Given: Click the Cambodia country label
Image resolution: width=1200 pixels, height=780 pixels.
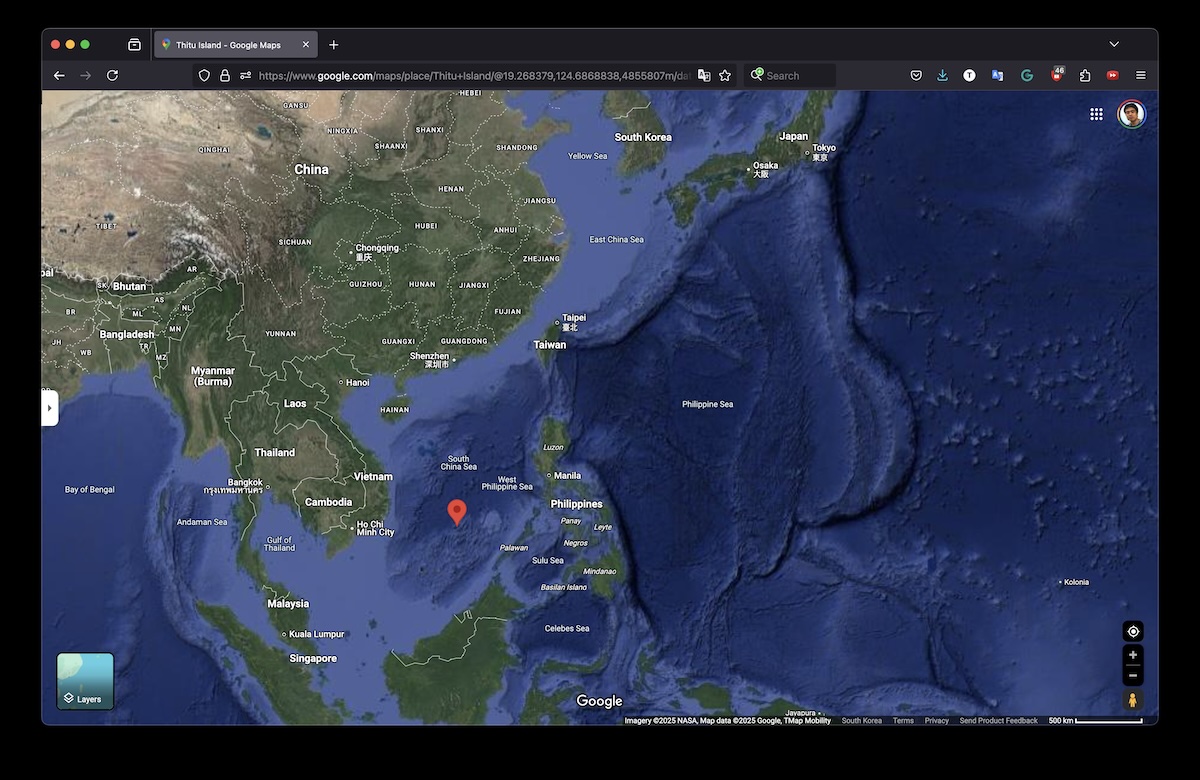Looking at the screenshot, I should (x=329, y=502).
